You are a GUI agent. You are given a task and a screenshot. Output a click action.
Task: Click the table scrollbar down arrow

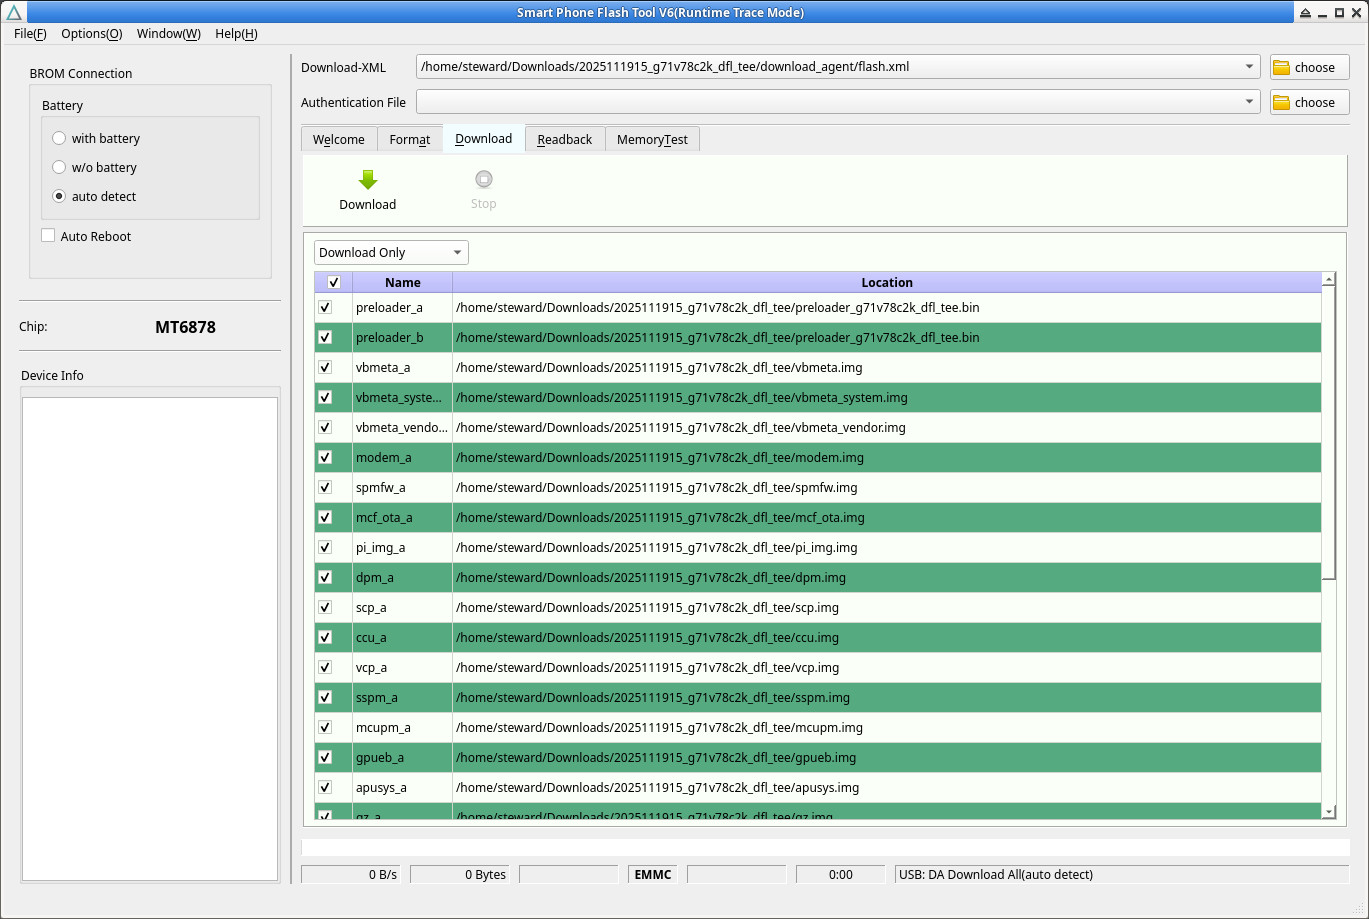[x=1328, y=811]
